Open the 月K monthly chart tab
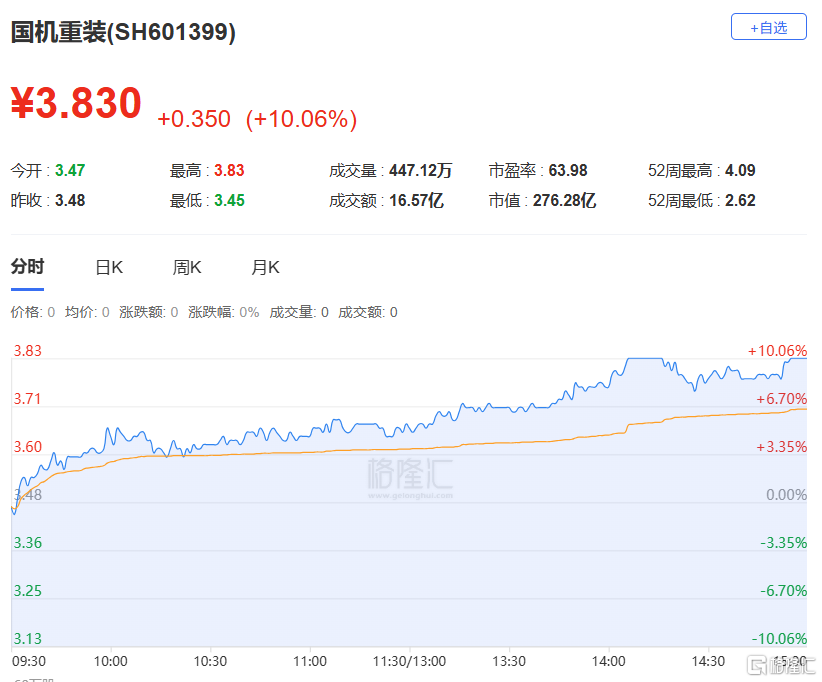Image resolution: width=822 pixels, height=682 pixels. pos(264,267)
